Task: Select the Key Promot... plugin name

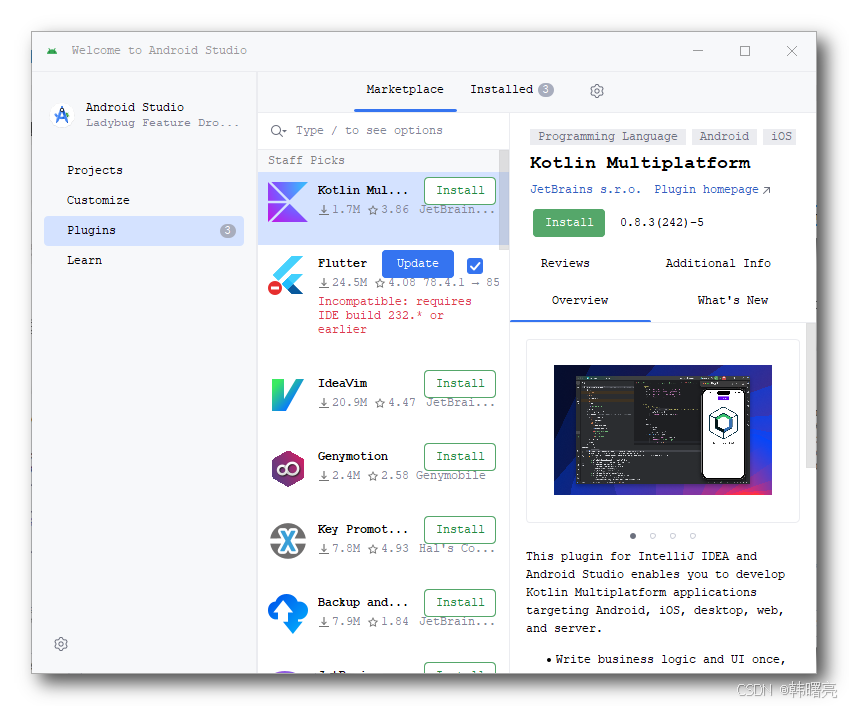Action: point(363,530)
